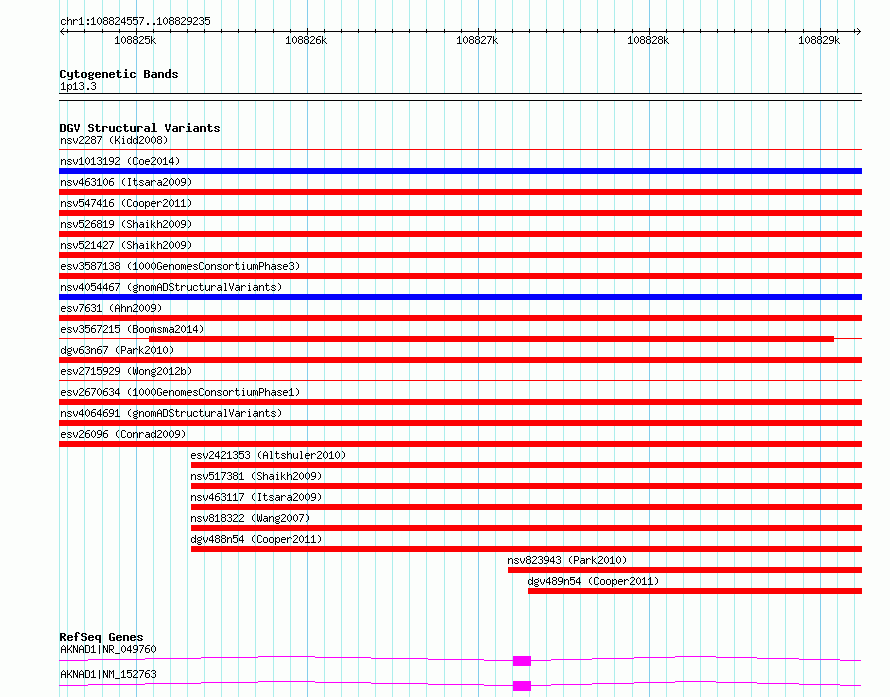Click the nsv4054467 gnomAD blue variant bar
Image resolution: width=890 pixels, height=697 pixels.
[460, 297]
